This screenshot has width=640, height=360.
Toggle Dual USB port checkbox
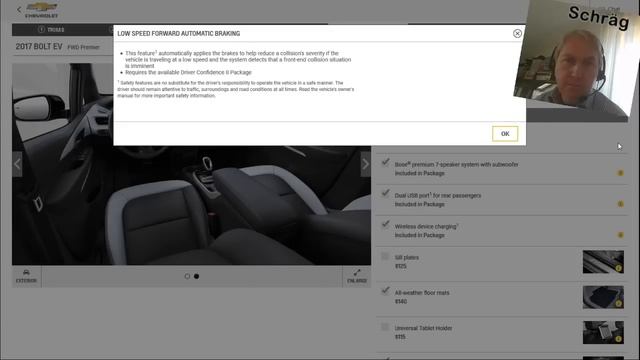coord(385,193)
